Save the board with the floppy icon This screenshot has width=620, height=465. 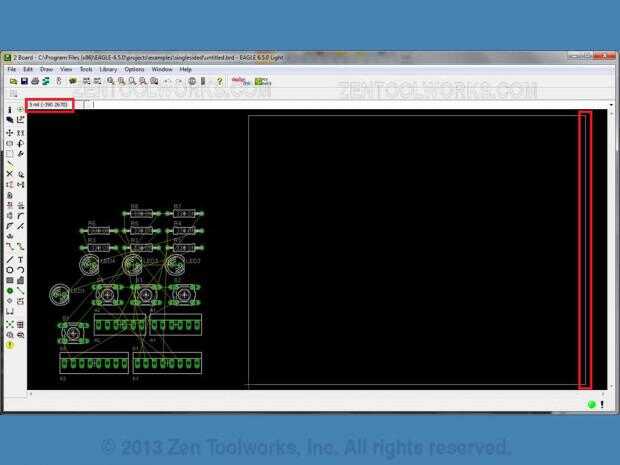point(24,81)
